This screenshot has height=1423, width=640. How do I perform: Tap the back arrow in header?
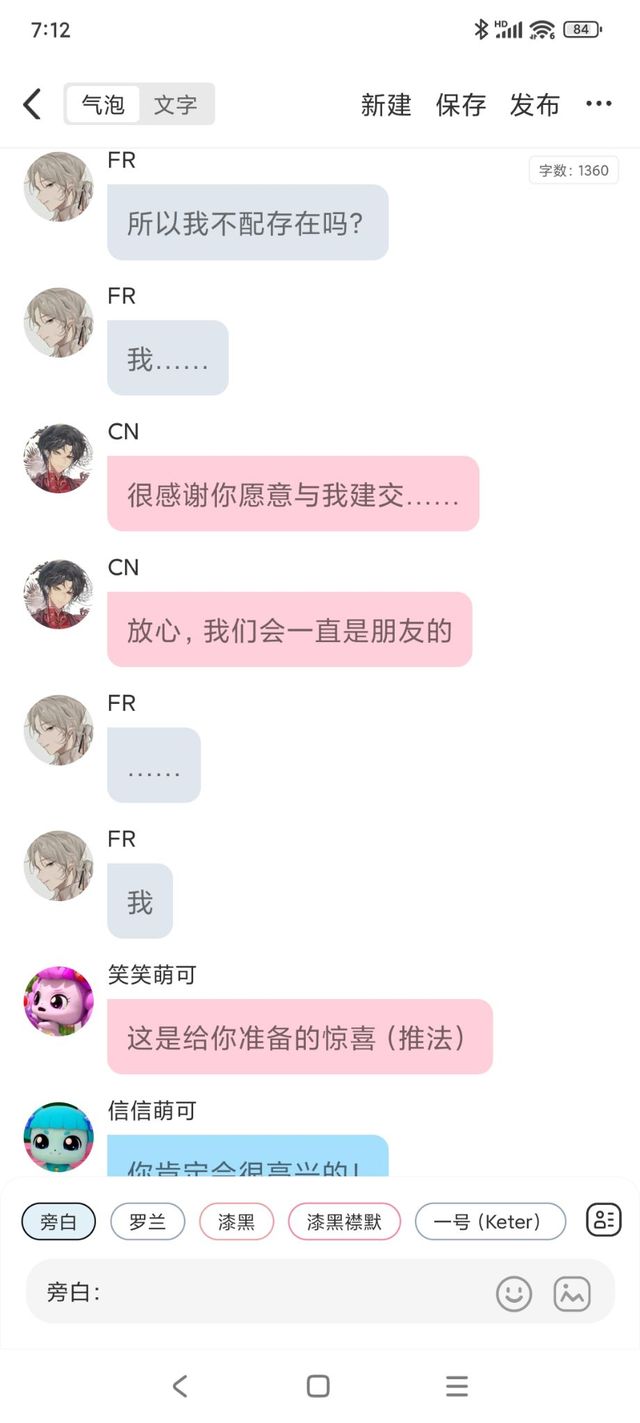tap(32, 104)
